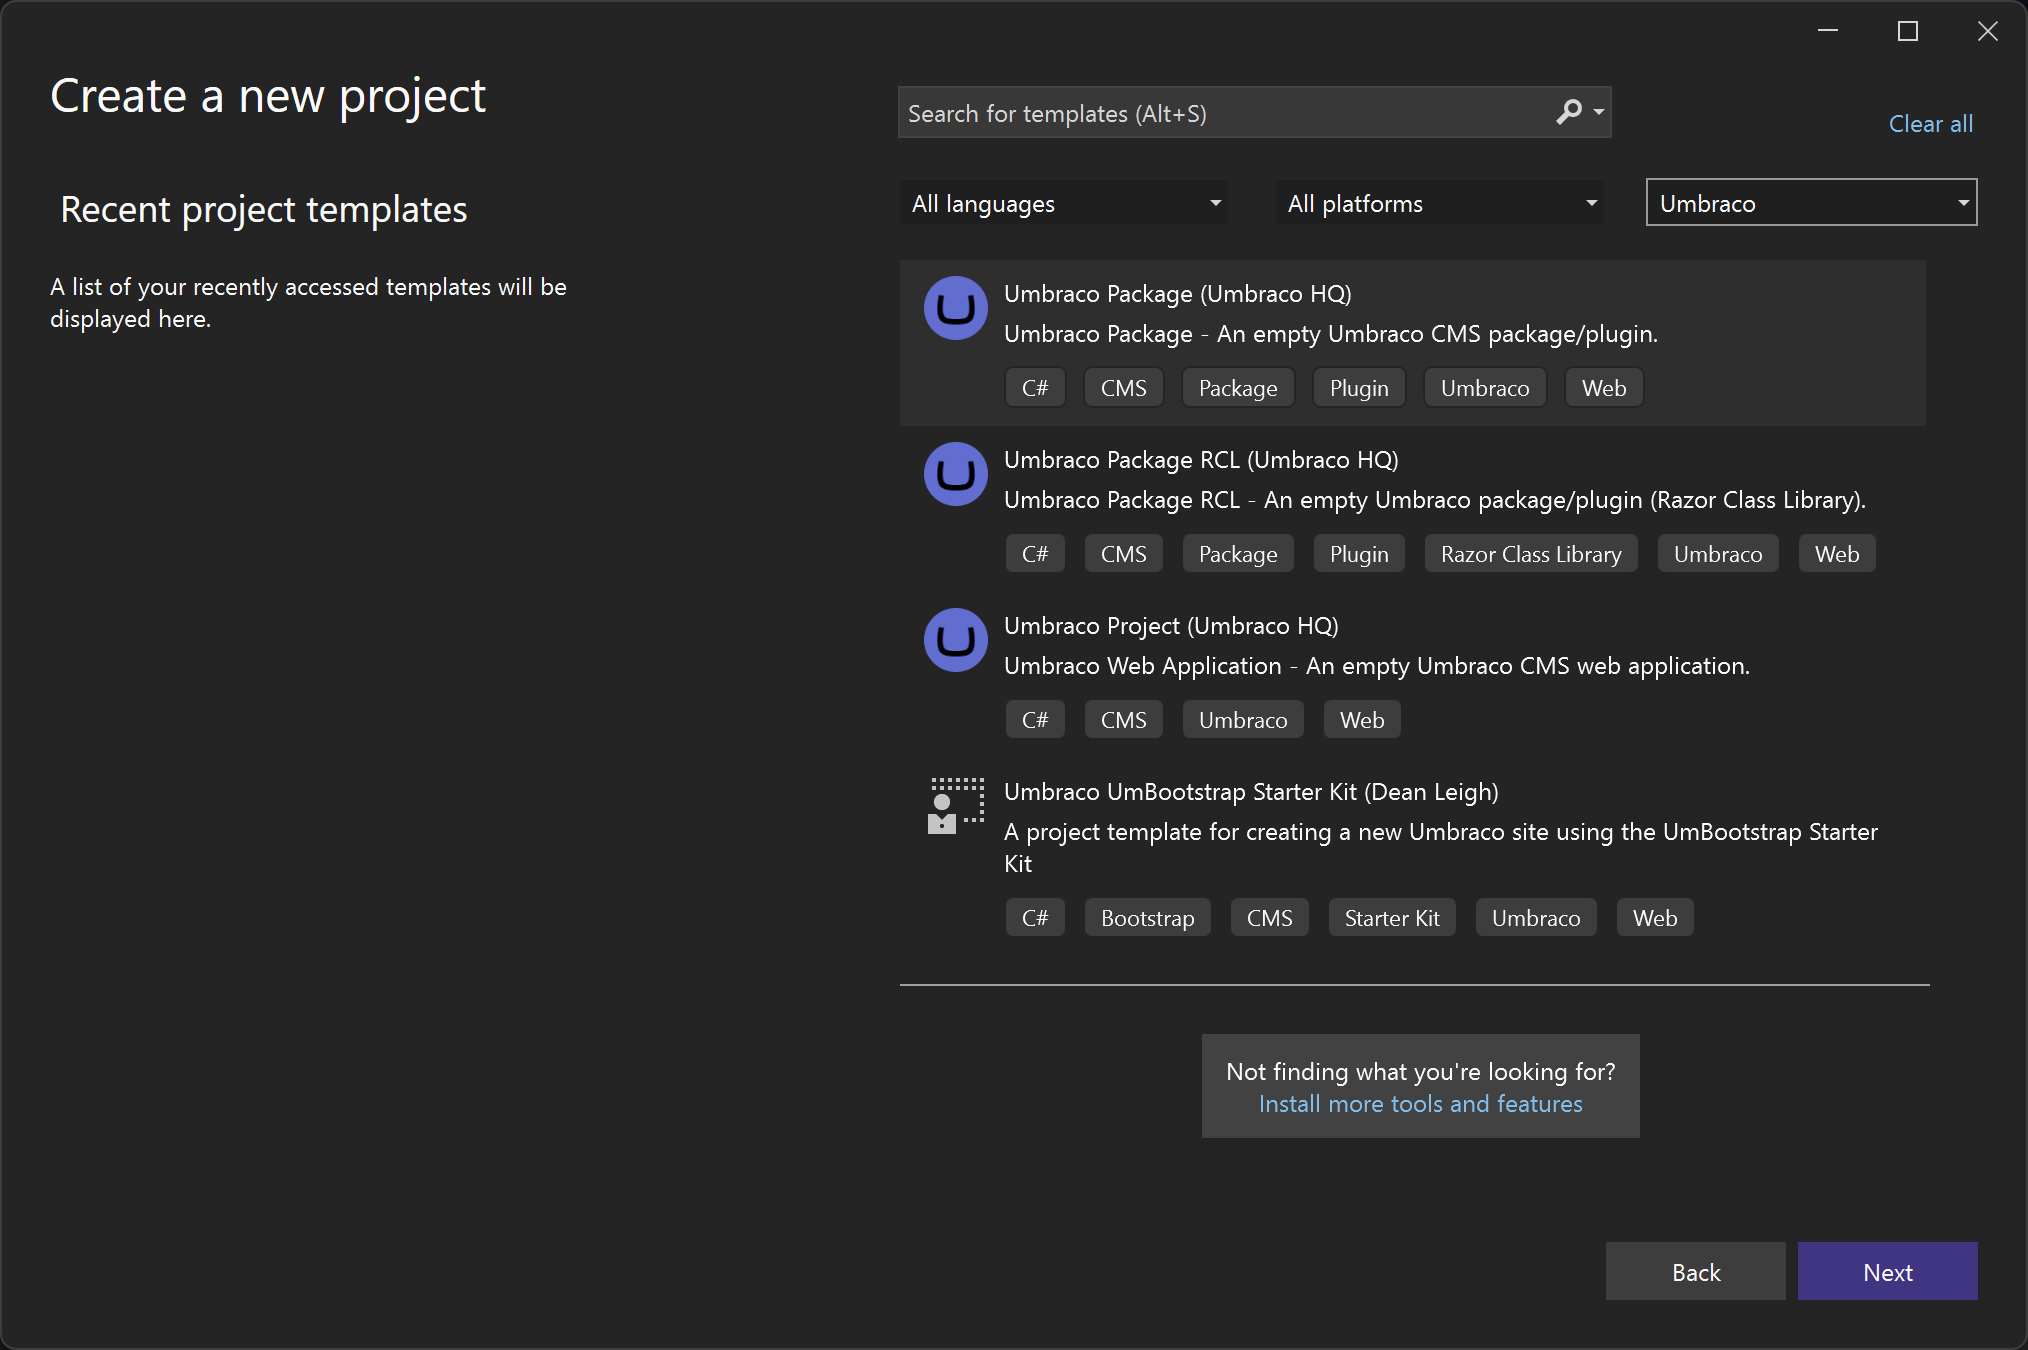Screen dimensions: 2028x1350
Task: Expand the All platforms filter
Action: (x=1440, y=204)
